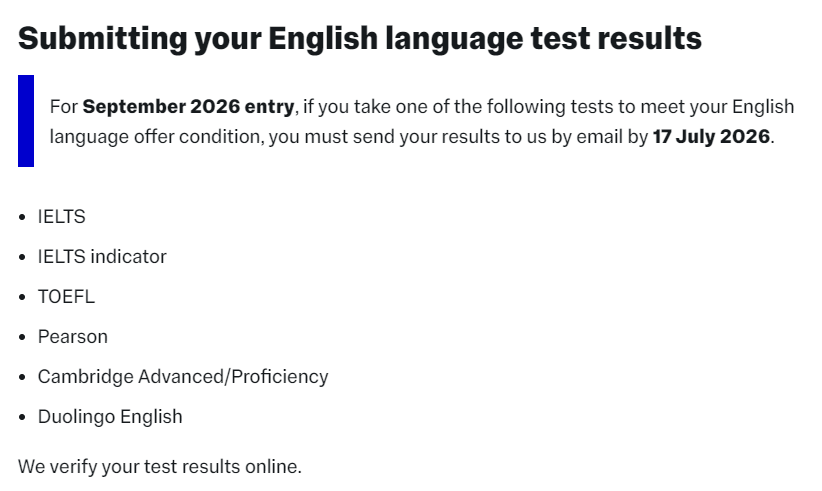Screen dimensions: 822x491
Task: Select the 'IELTS indicator' list item
Action: (102, 257)
